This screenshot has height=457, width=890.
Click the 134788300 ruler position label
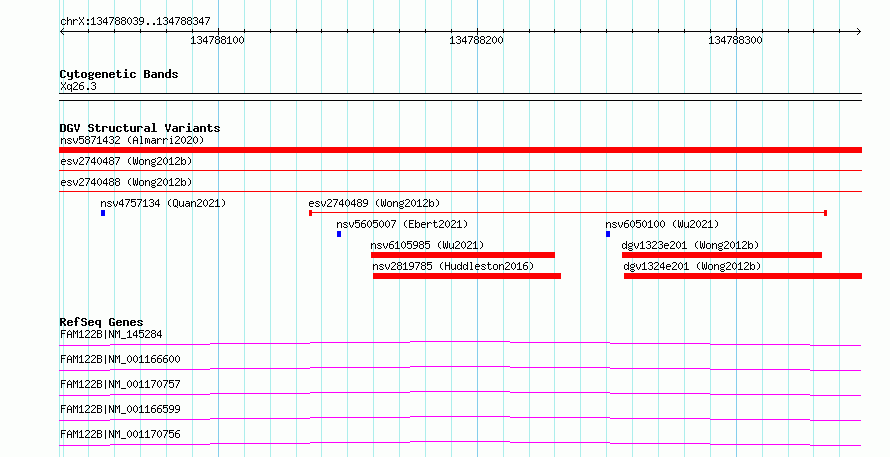[x=735, y=40]
